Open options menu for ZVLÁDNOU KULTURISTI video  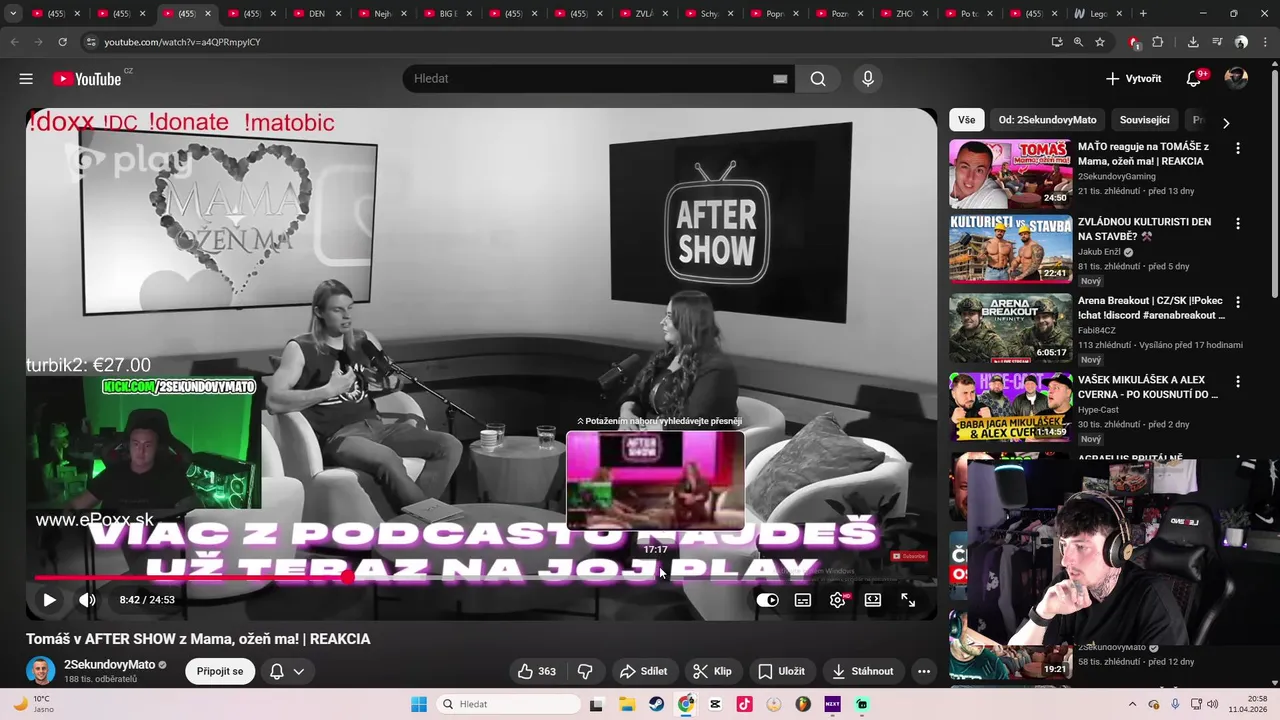[1238, 223]
